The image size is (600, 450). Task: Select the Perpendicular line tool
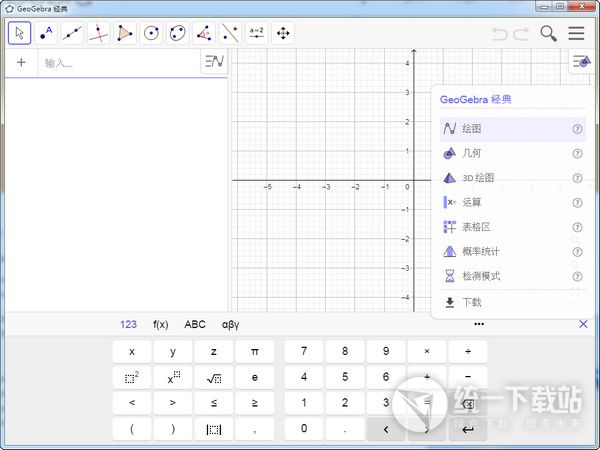(99, 33)
